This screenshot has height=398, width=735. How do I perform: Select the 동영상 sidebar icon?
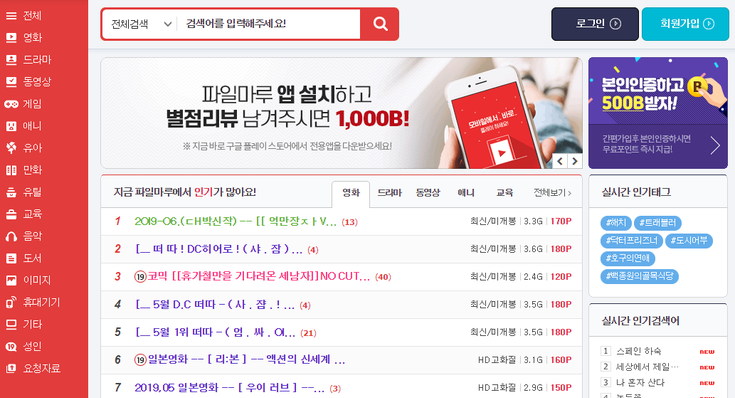[x=11, y=82]
